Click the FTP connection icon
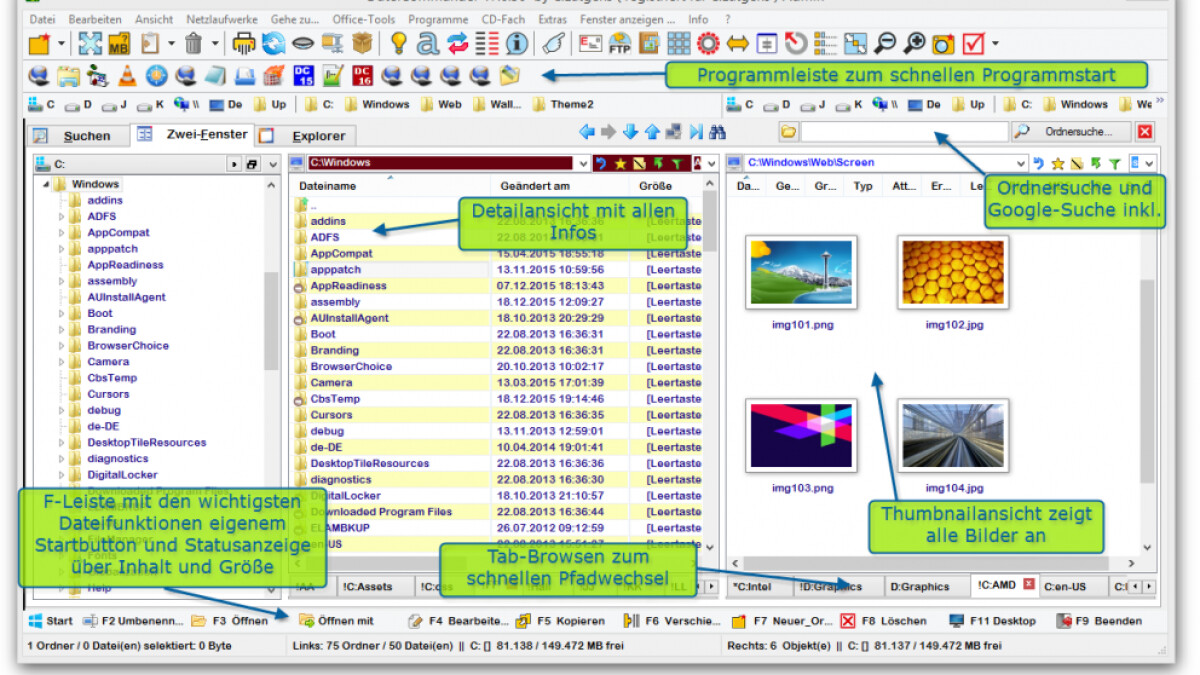Viewport: 1200px width, 675px height. 620,43
